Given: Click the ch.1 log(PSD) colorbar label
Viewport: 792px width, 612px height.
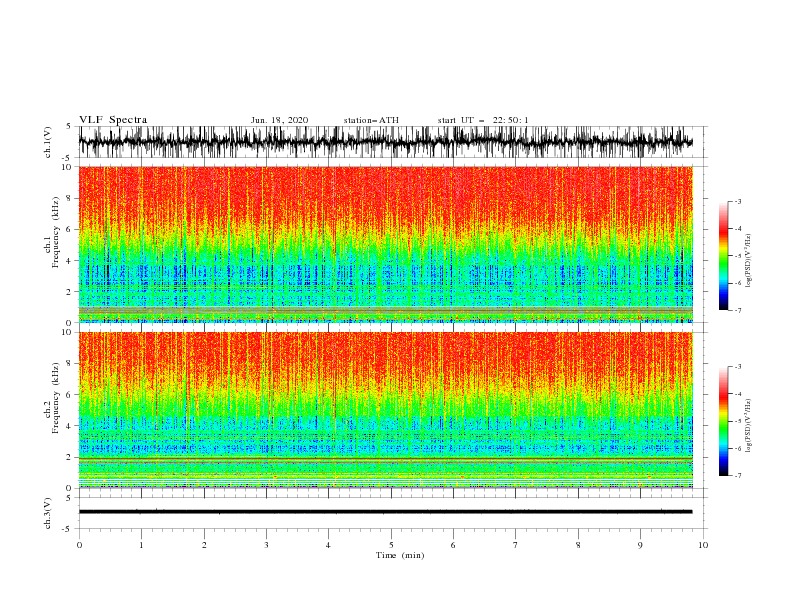Looking at the screenshot, I should 748,261.
